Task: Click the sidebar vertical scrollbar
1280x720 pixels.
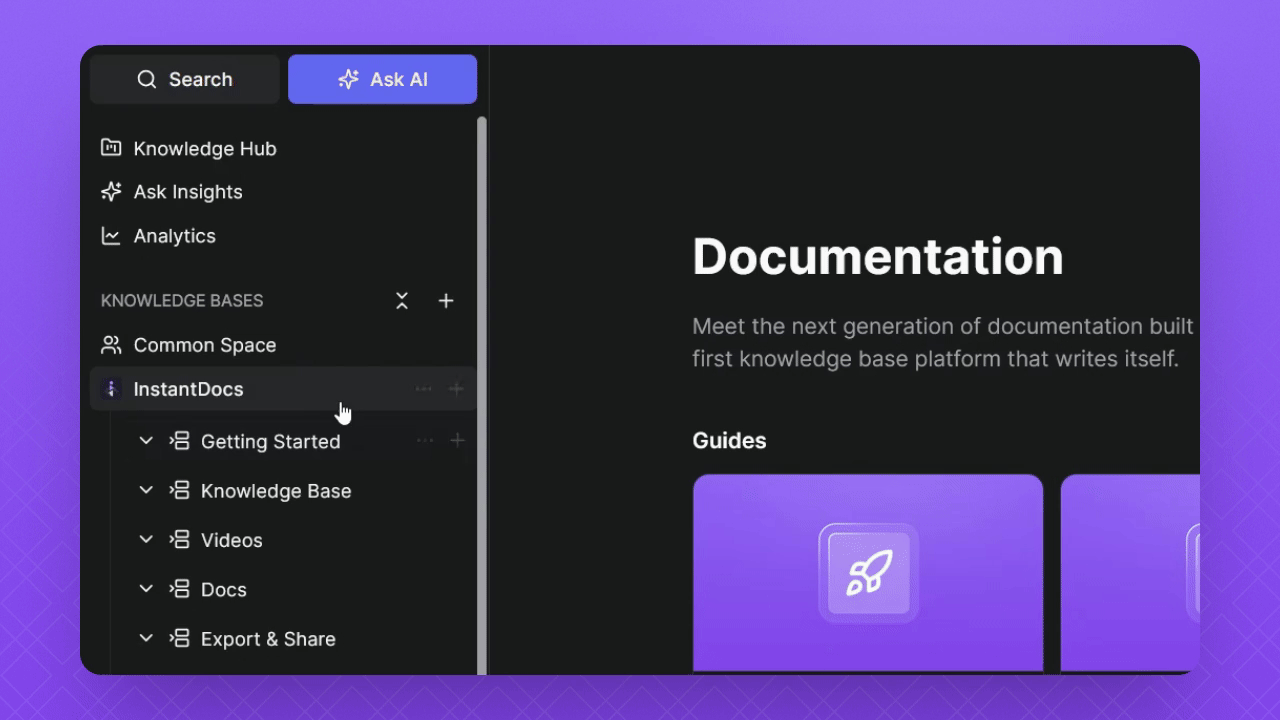Action: (482, 395)
